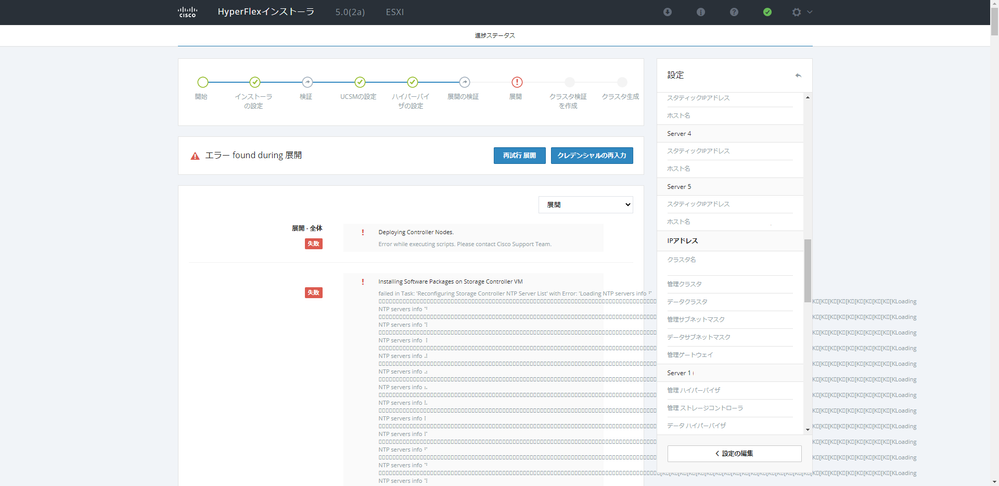
Task: Click the クラスタ検証を作成 step circle
Action: (x=570, y=82)
